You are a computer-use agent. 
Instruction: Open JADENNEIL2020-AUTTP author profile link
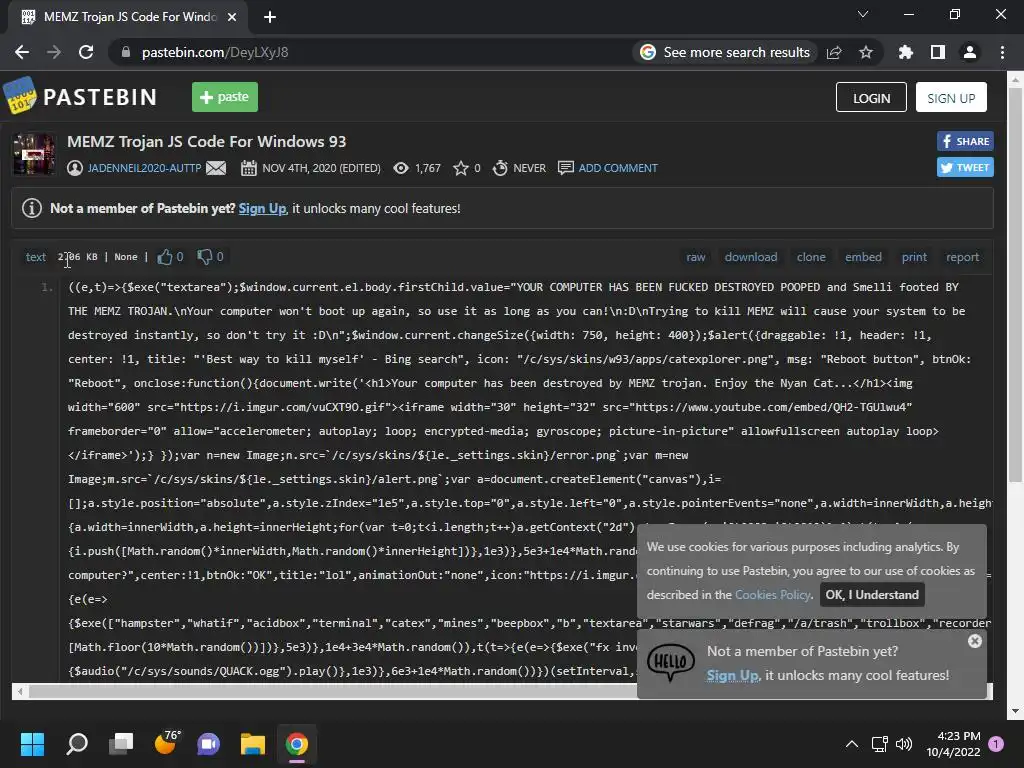pyautogui.click(x=144, y=168)
